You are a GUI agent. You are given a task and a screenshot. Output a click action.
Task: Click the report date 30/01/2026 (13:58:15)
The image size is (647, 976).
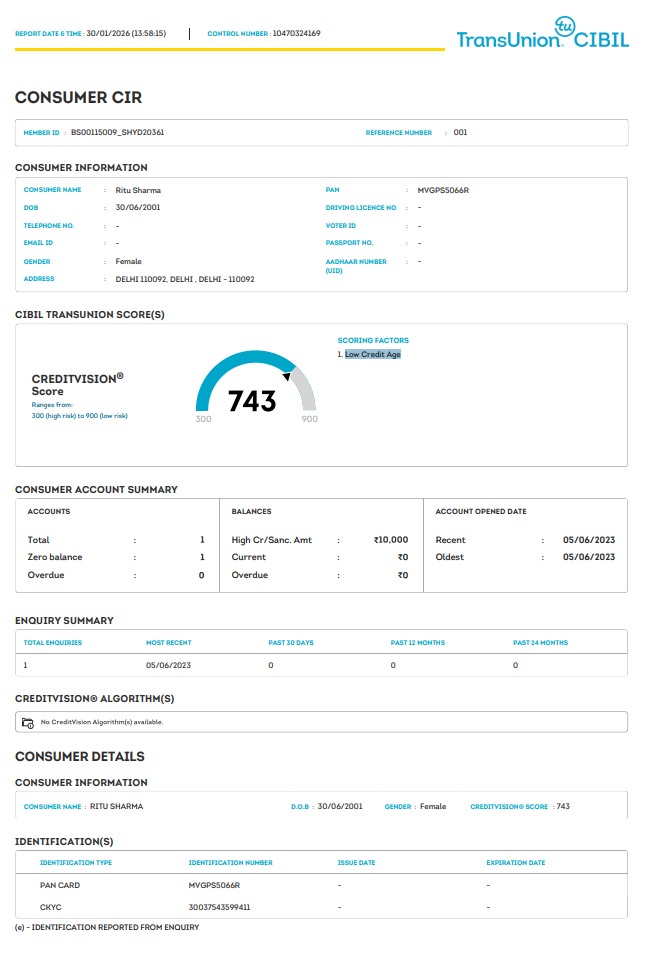126,34
